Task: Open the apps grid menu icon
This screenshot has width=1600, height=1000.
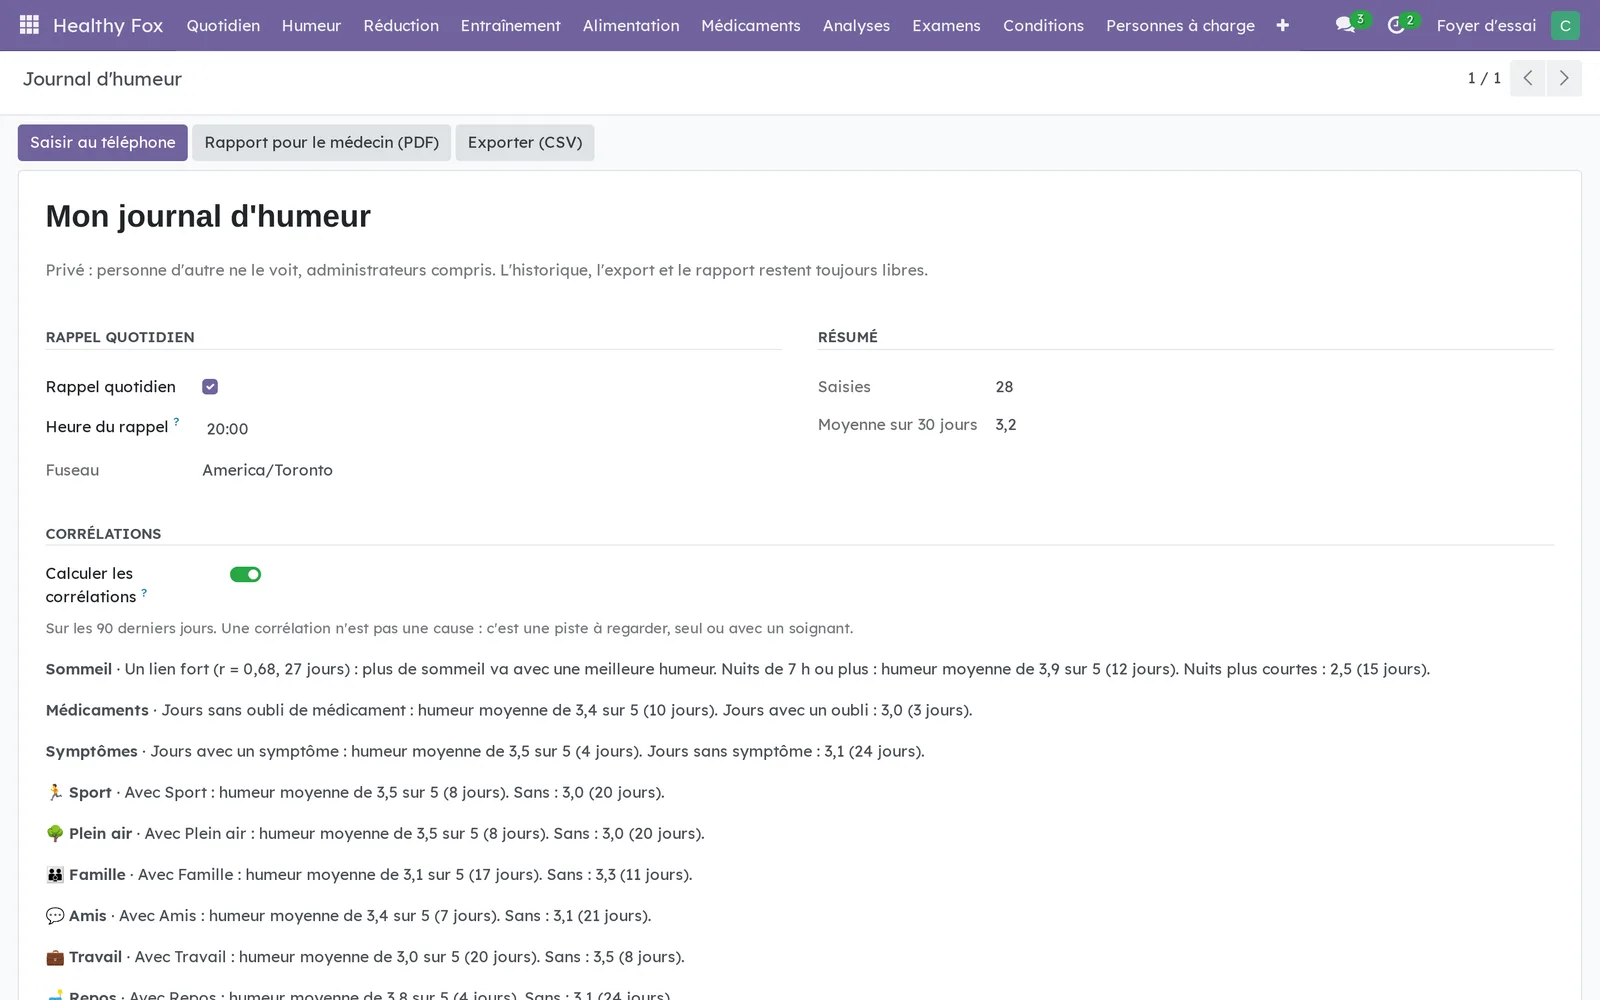Action: [x=29, y=25]
